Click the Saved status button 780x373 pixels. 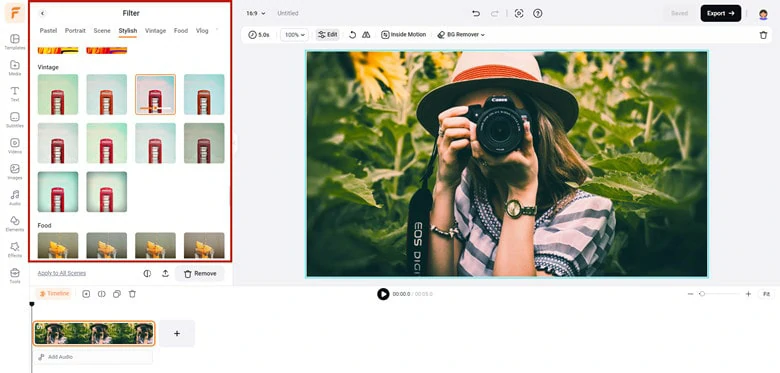[x=679, y=13]
